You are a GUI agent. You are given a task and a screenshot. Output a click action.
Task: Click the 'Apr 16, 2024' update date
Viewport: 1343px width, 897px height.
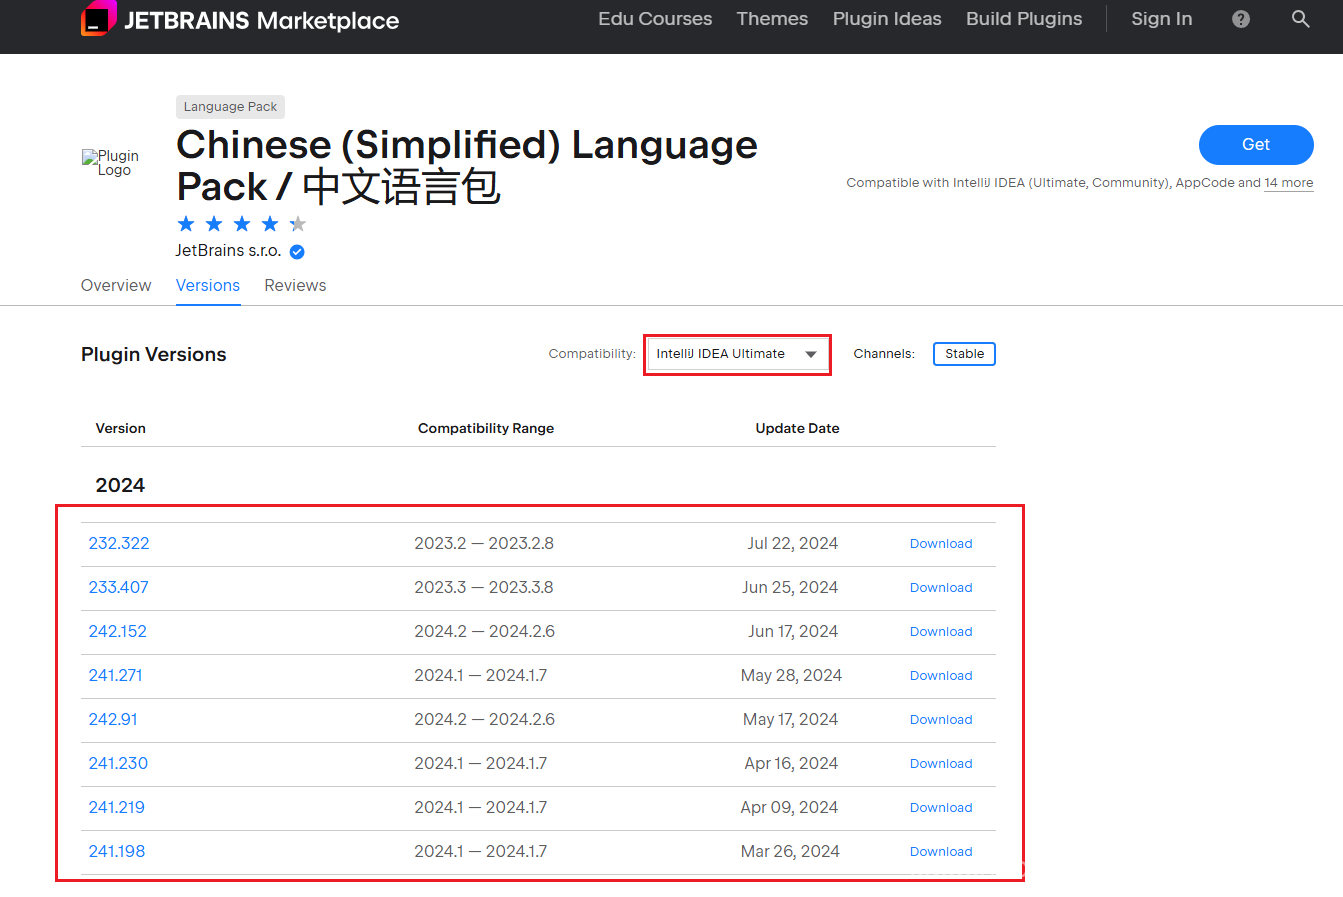[x=791, y=764]
